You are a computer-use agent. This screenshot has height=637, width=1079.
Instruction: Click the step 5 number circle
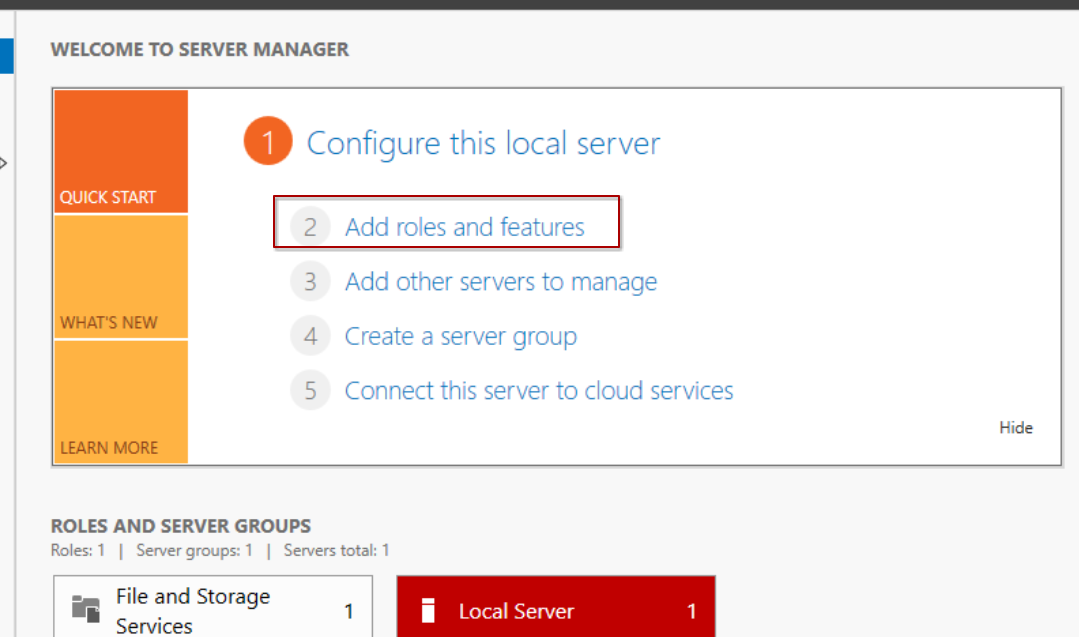(310, 390)
